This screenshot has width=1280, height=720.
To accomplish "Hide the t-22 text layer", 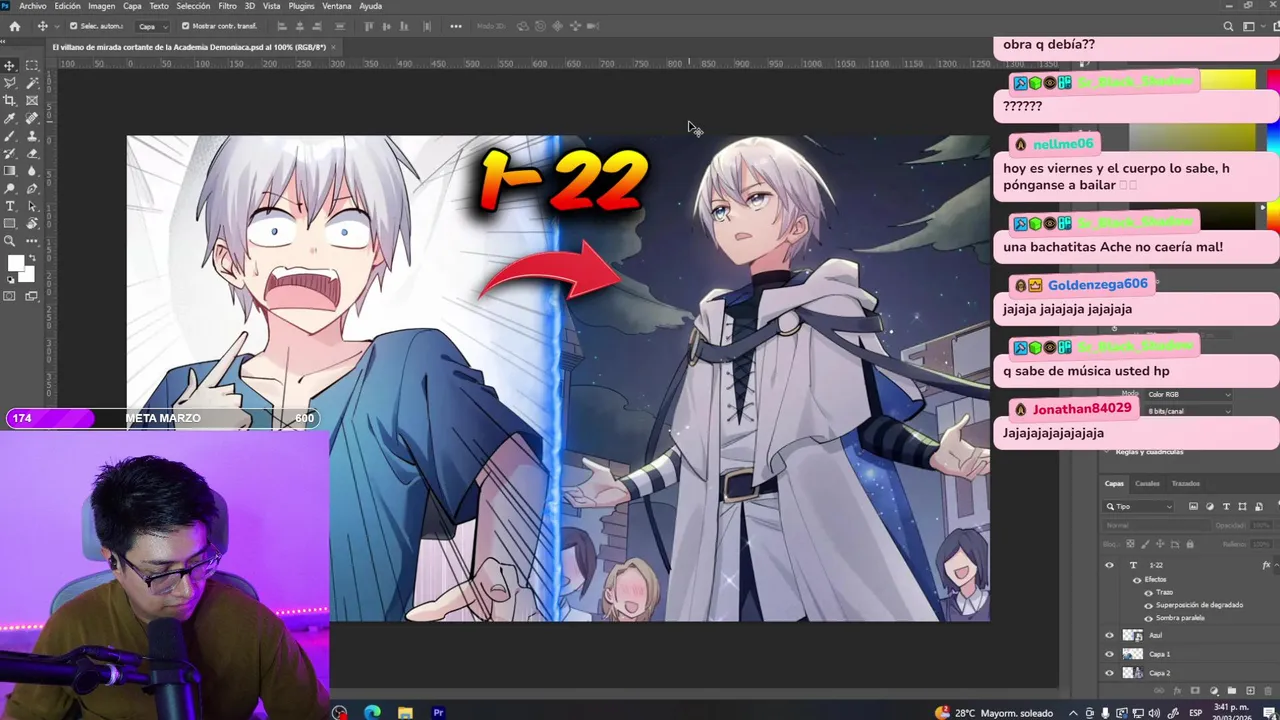I will click(1109, 565).
